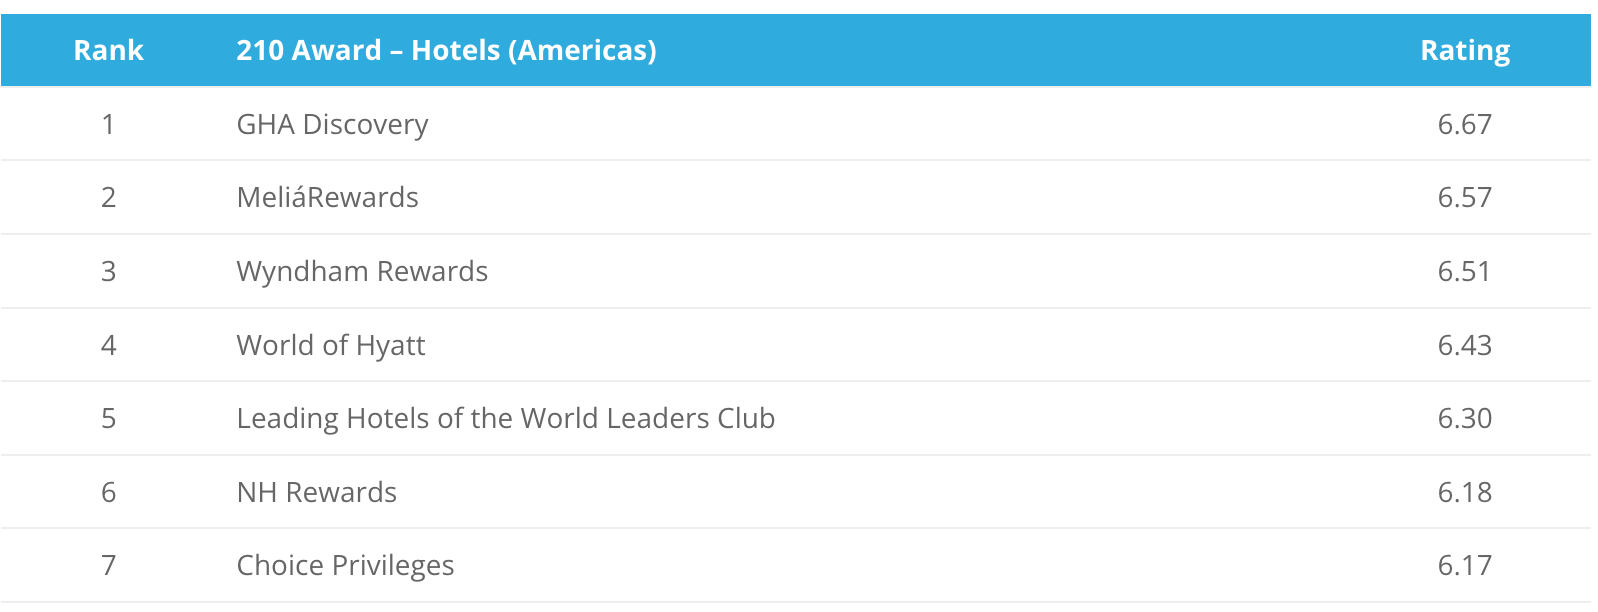Click Leading Hotels of the World Leaders Club
The image size is (1598, 612).
point(505,418)
